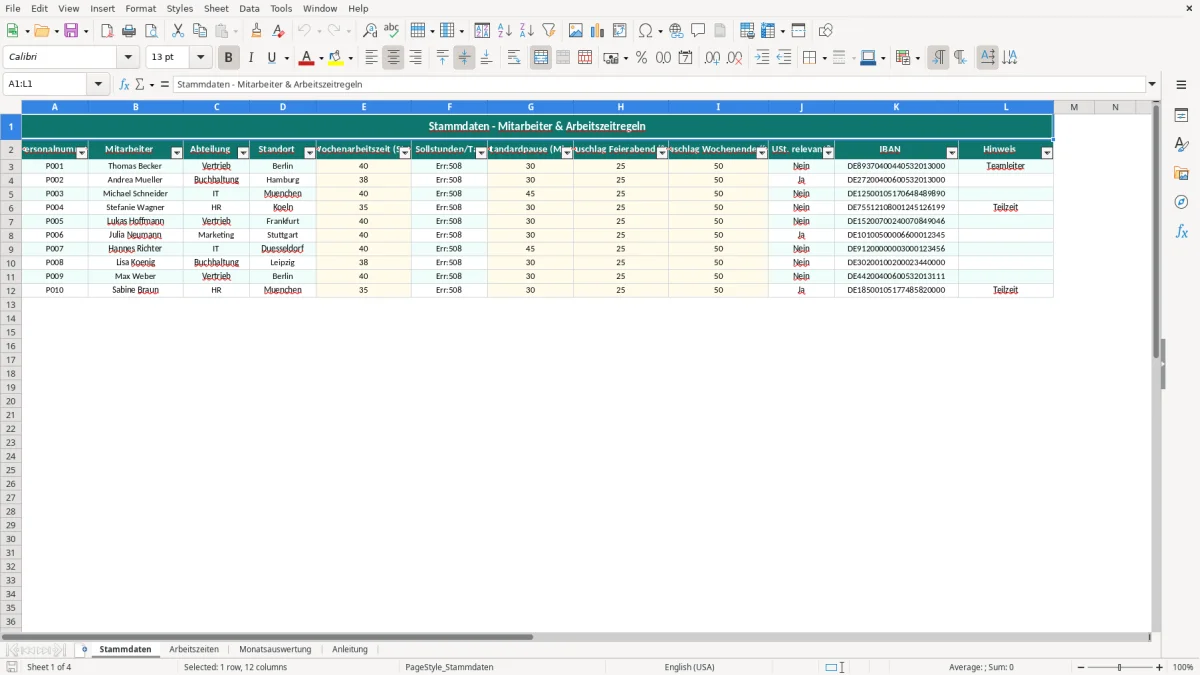Insert a hyperlink
Viewport: 1200px width, 675px height.
[x=677, y=31]
